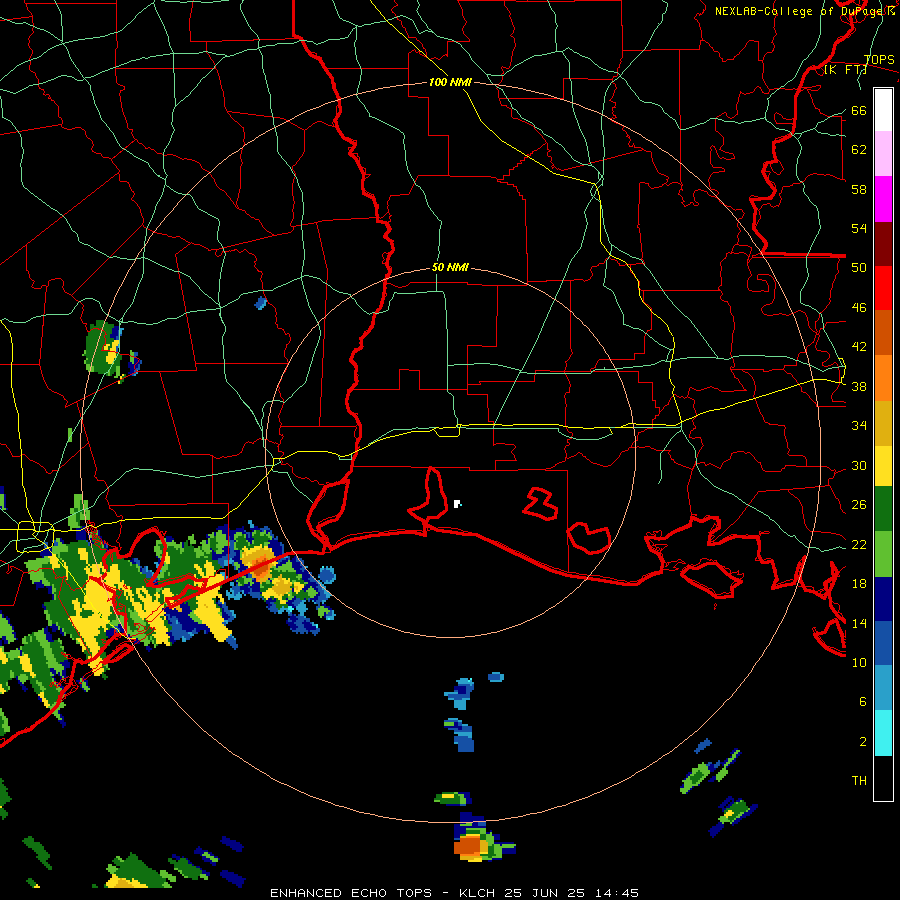This screenshot has width=900, height=900.
Task: Click the "ENHANCED ECHO TOPS" product title
Action: coord(351,893)
